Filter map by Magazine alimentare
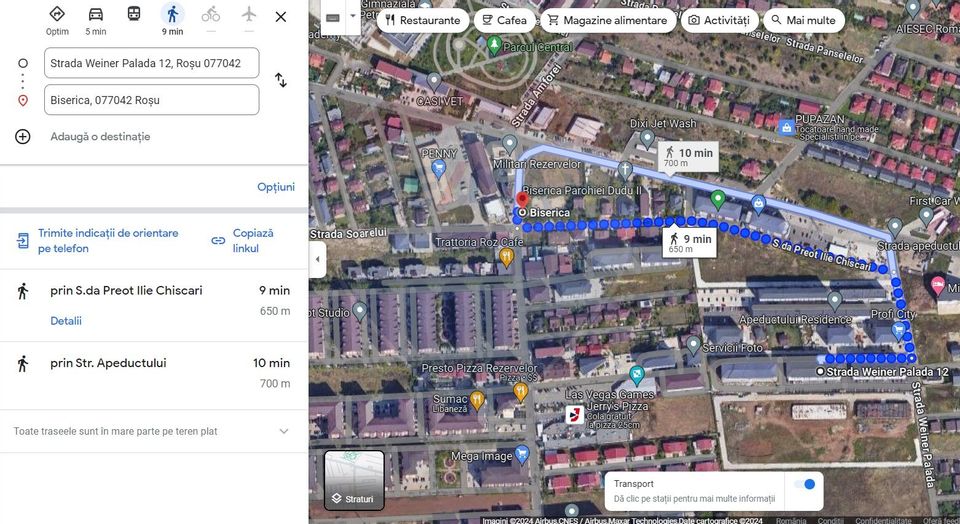Viewport: 960px width, 524px height. point(606,20)
